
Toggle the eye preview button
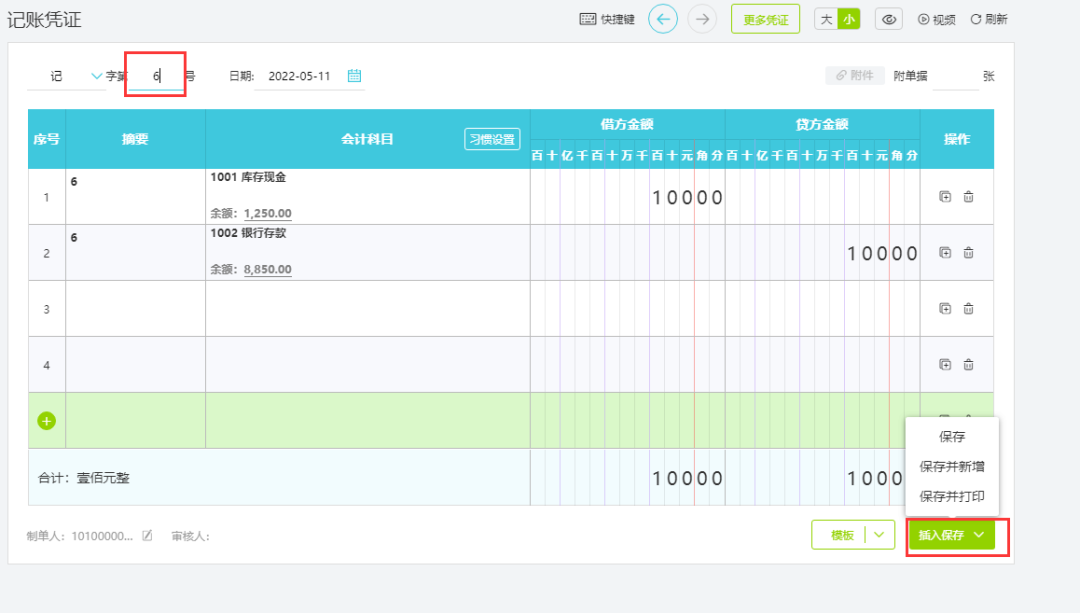point(889,19)
